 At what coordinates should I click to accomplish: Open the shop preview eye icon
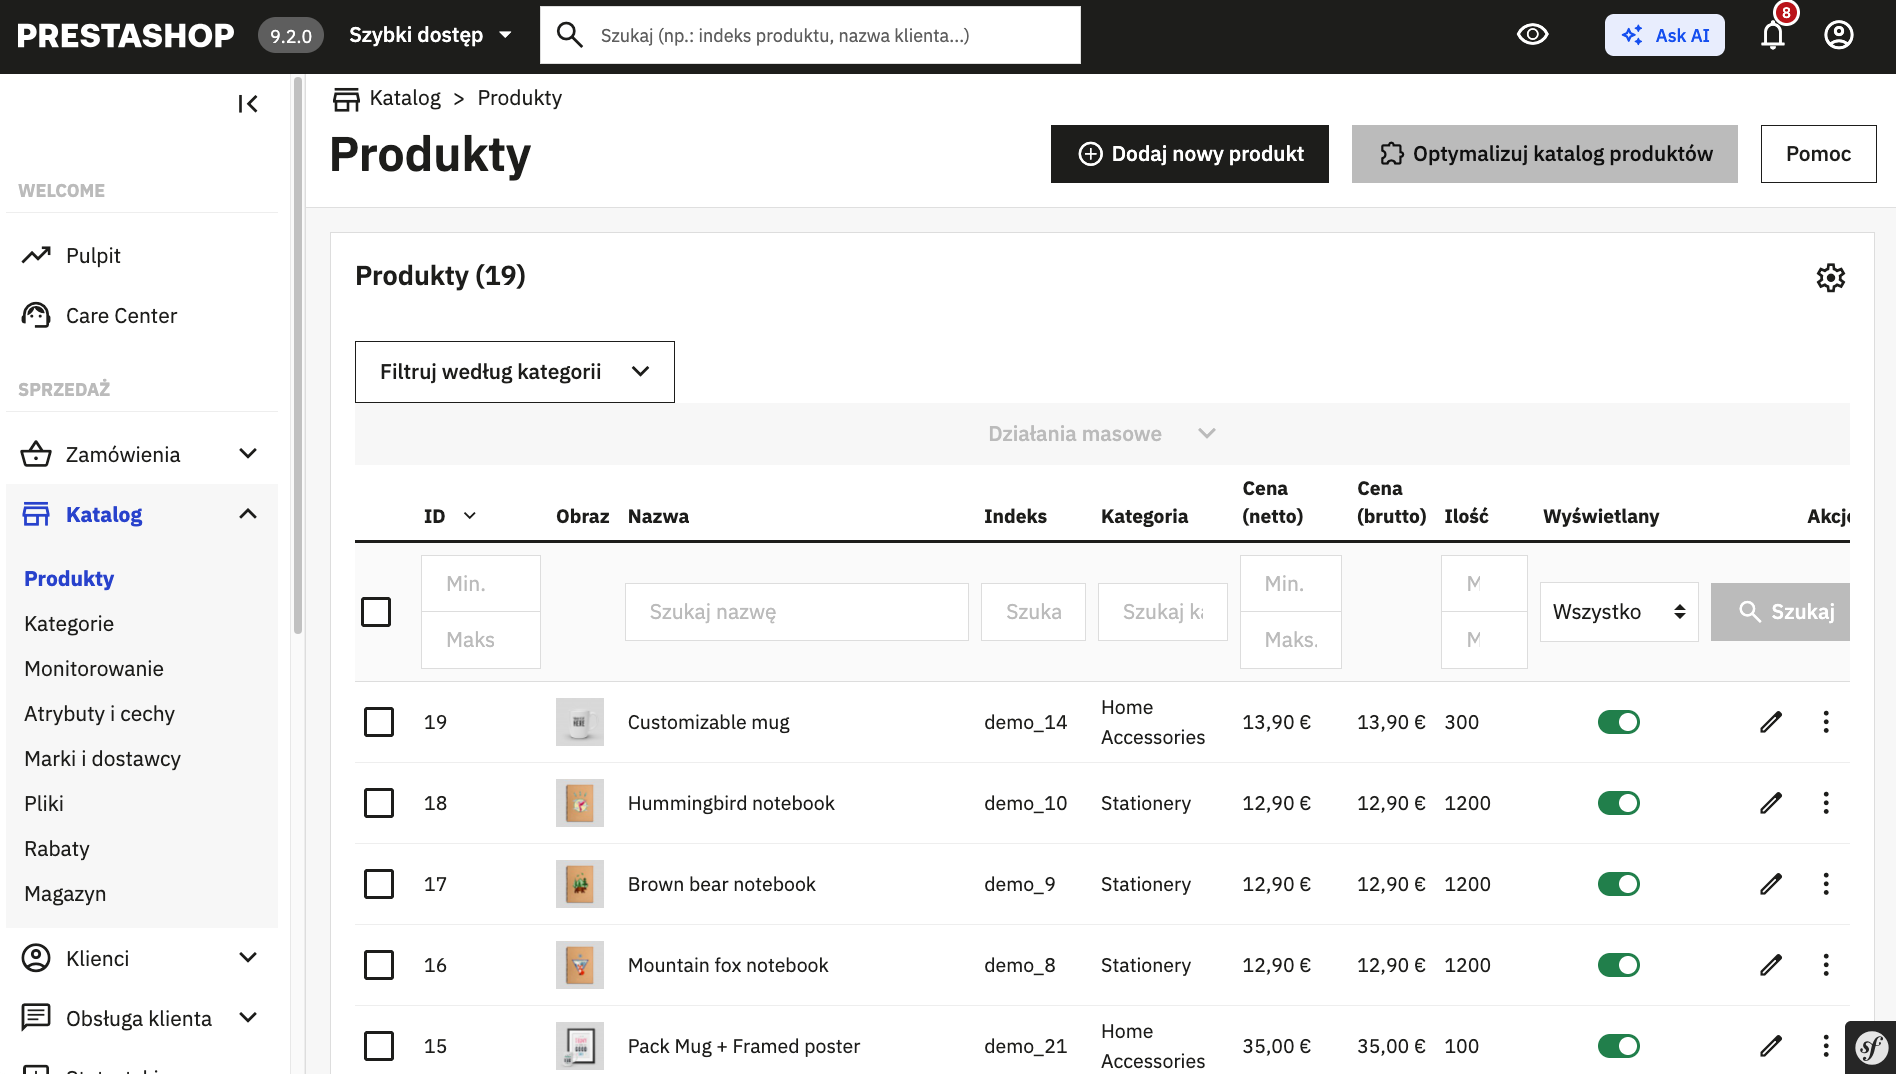(x=1532, y=35)
